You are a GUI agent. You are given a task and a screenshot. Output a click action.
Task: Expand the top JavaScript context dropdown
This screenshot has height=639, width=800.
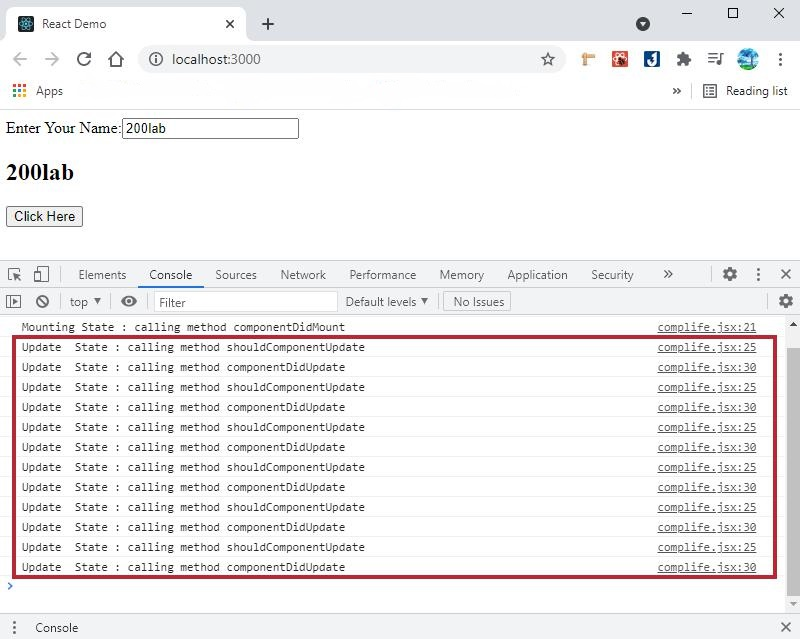(85, 301)
